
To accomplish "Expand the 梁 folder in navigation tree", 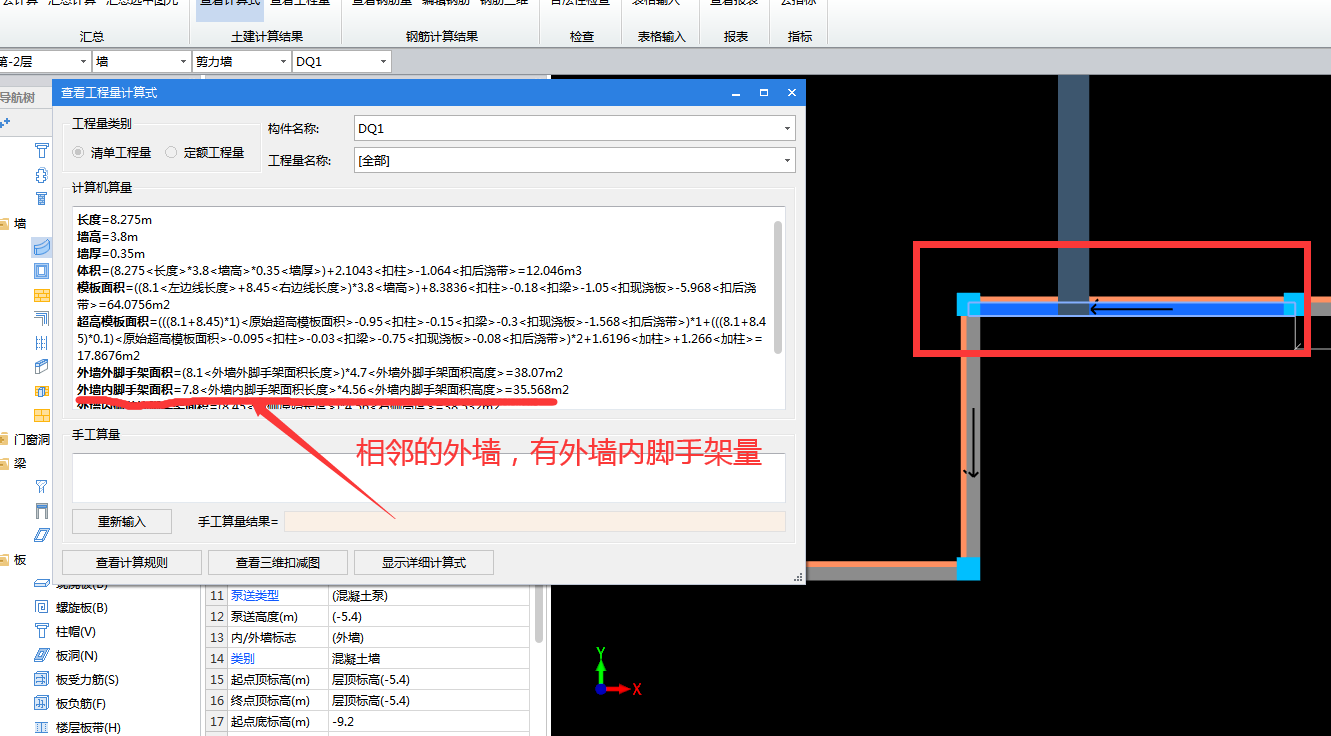I will pyautogui.click(x=4, y=464).
